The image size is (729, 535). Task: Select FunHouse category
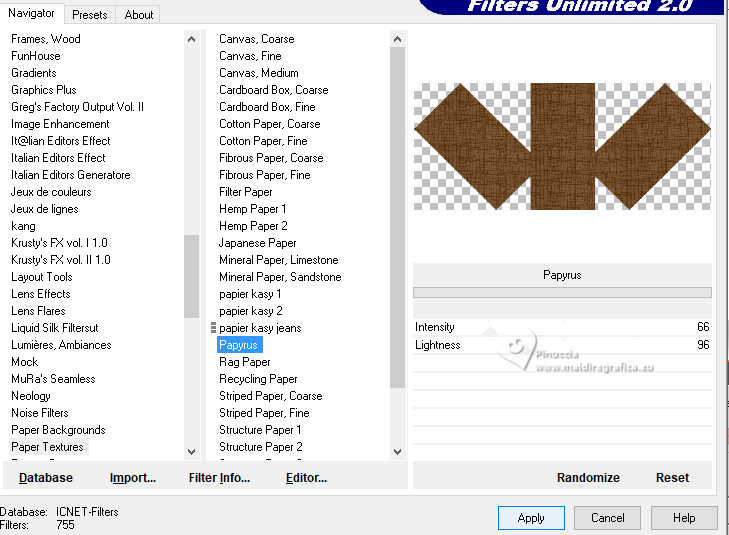[35, 56]
